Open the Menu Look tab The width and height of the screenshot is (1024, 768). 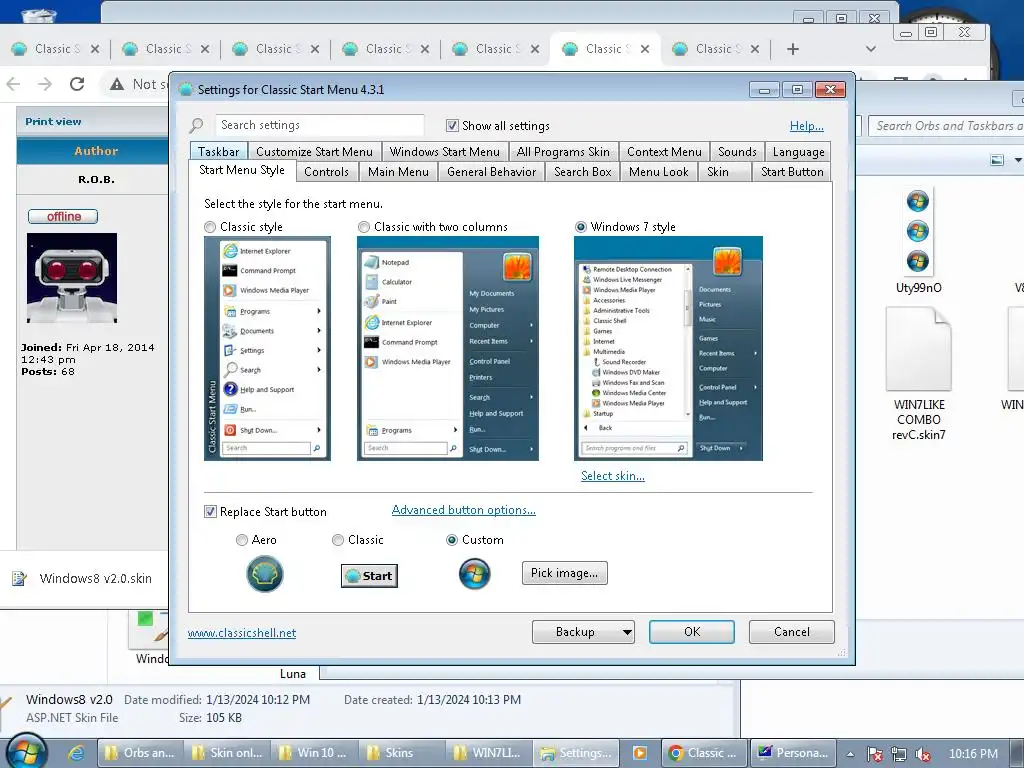(658, 172)
